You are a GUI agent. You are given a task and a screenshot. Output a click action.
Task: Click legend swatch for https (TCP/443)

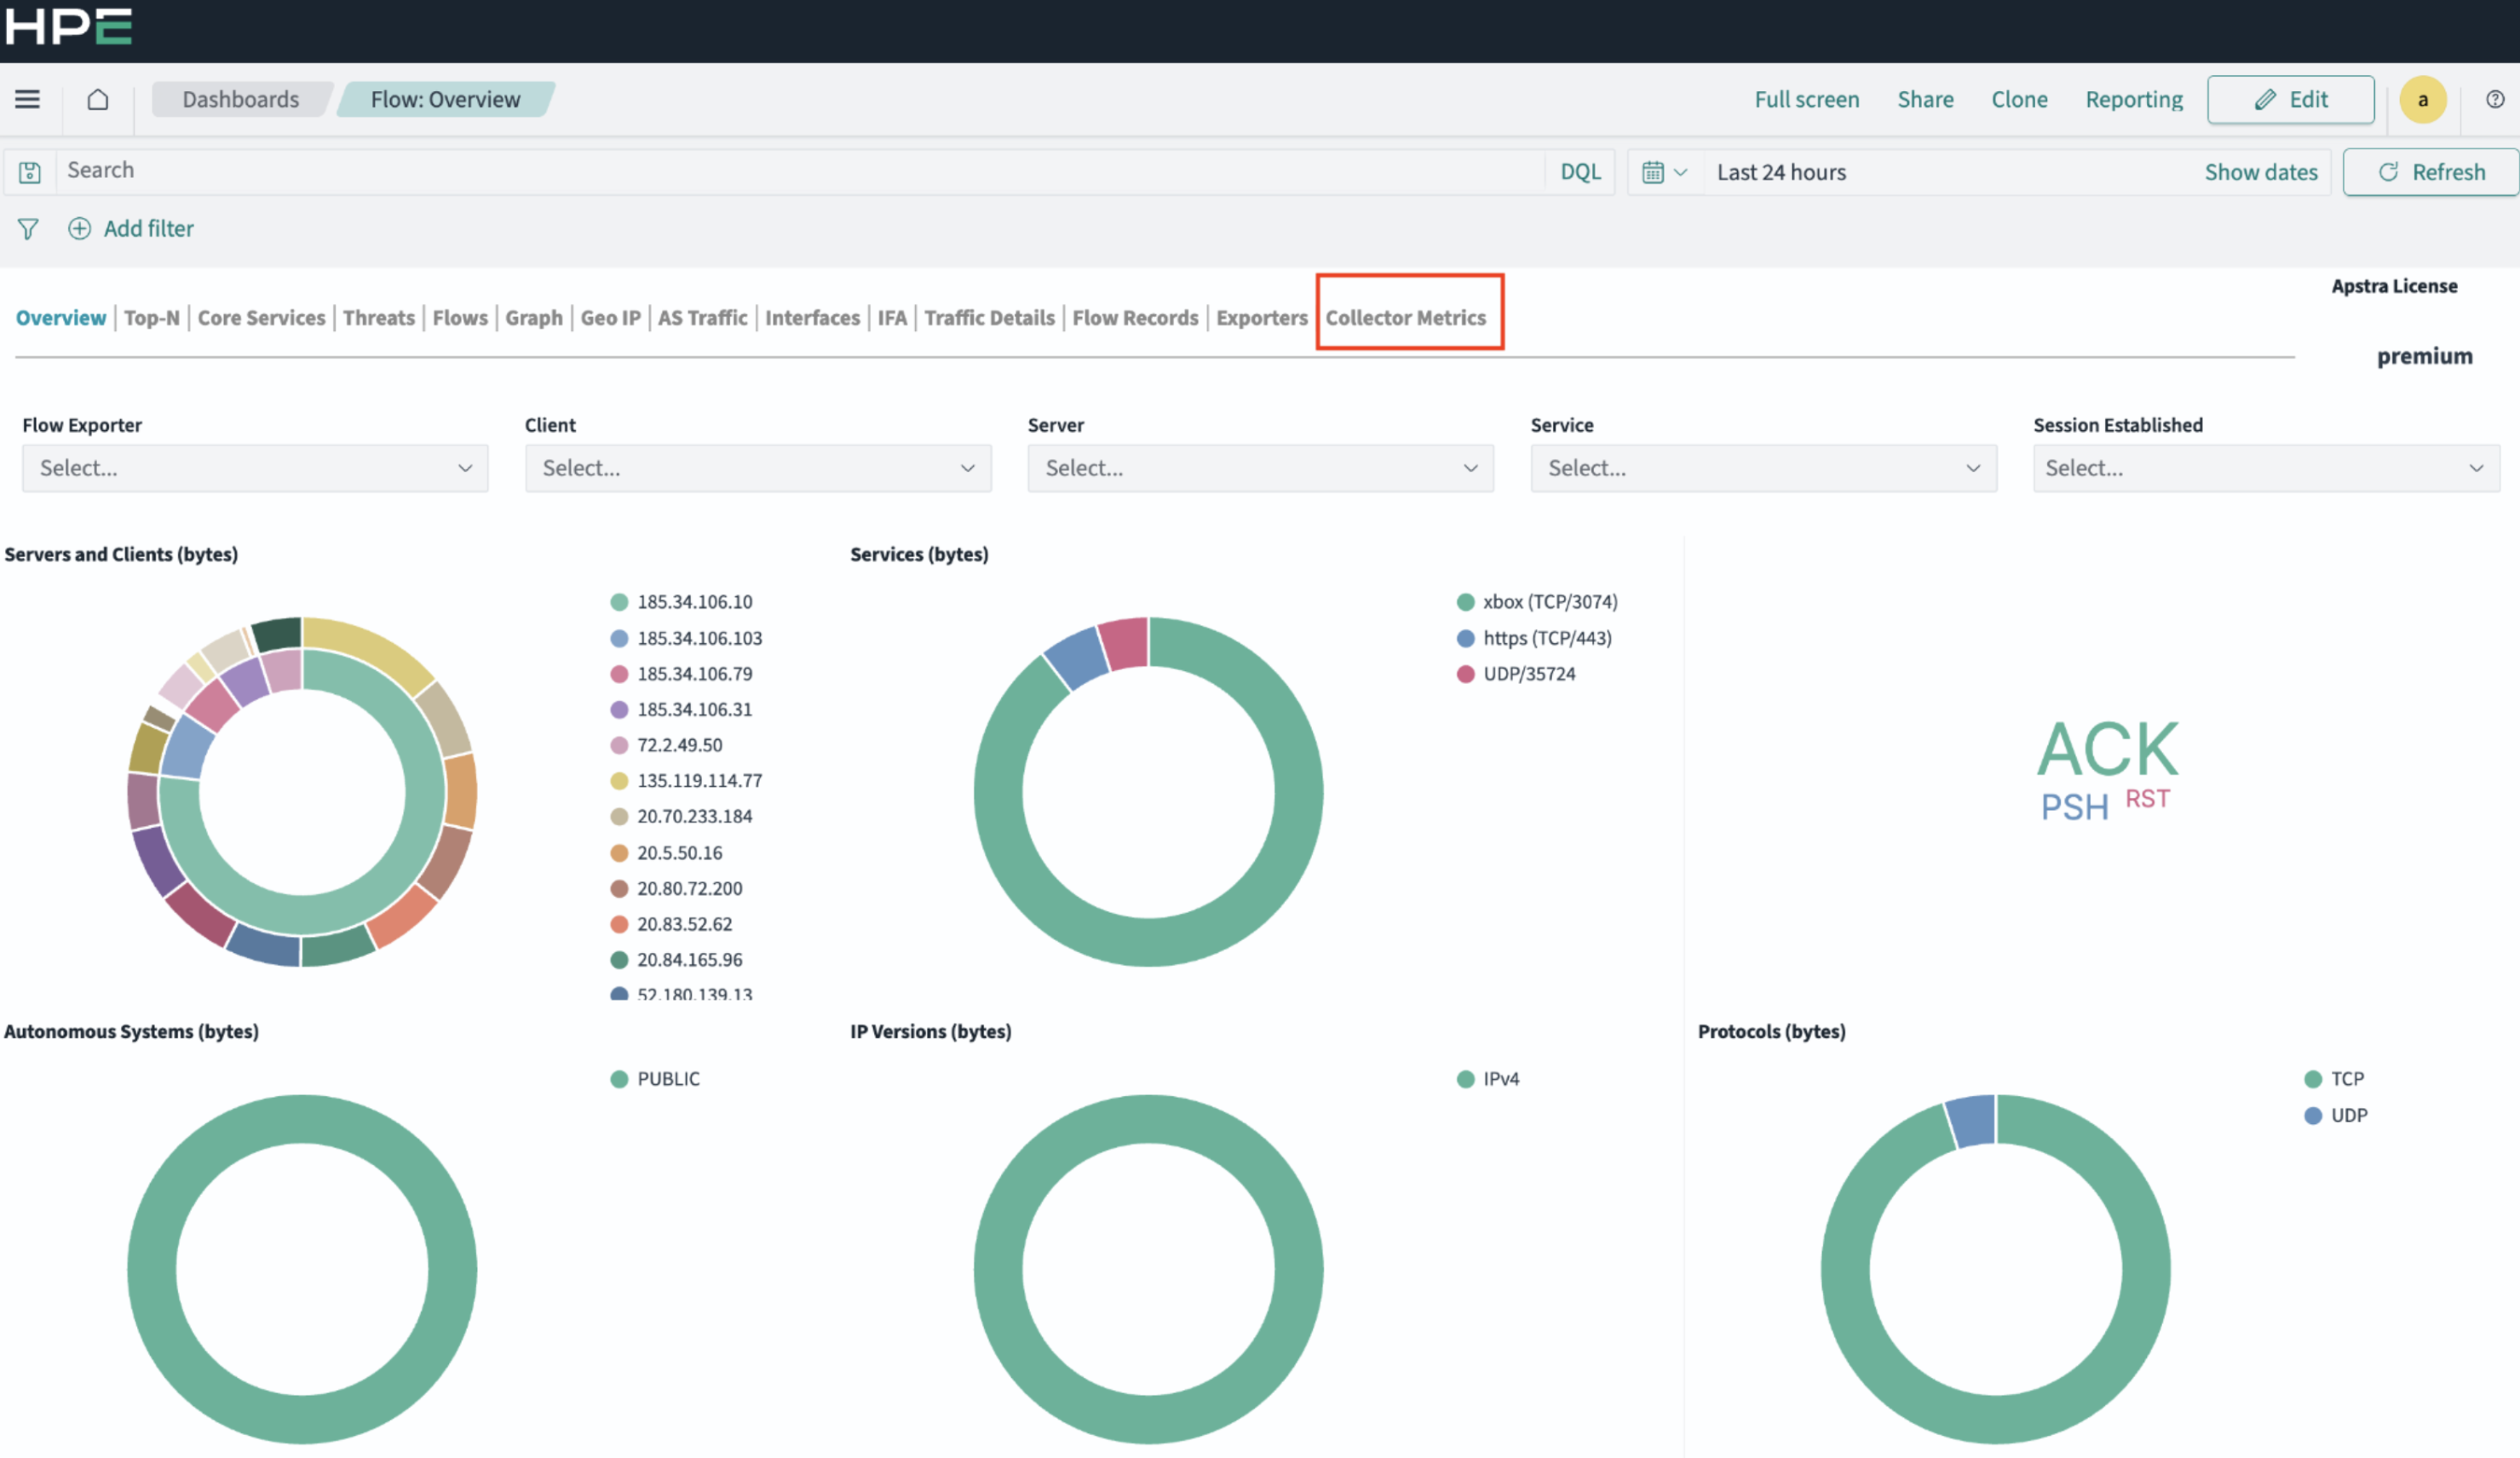1465,638
